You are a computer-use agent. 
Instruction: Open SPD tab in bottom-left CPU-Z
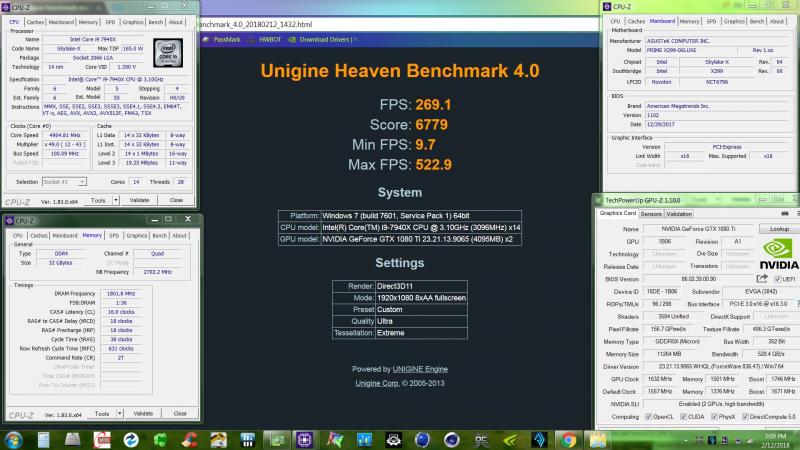(114, 236)
